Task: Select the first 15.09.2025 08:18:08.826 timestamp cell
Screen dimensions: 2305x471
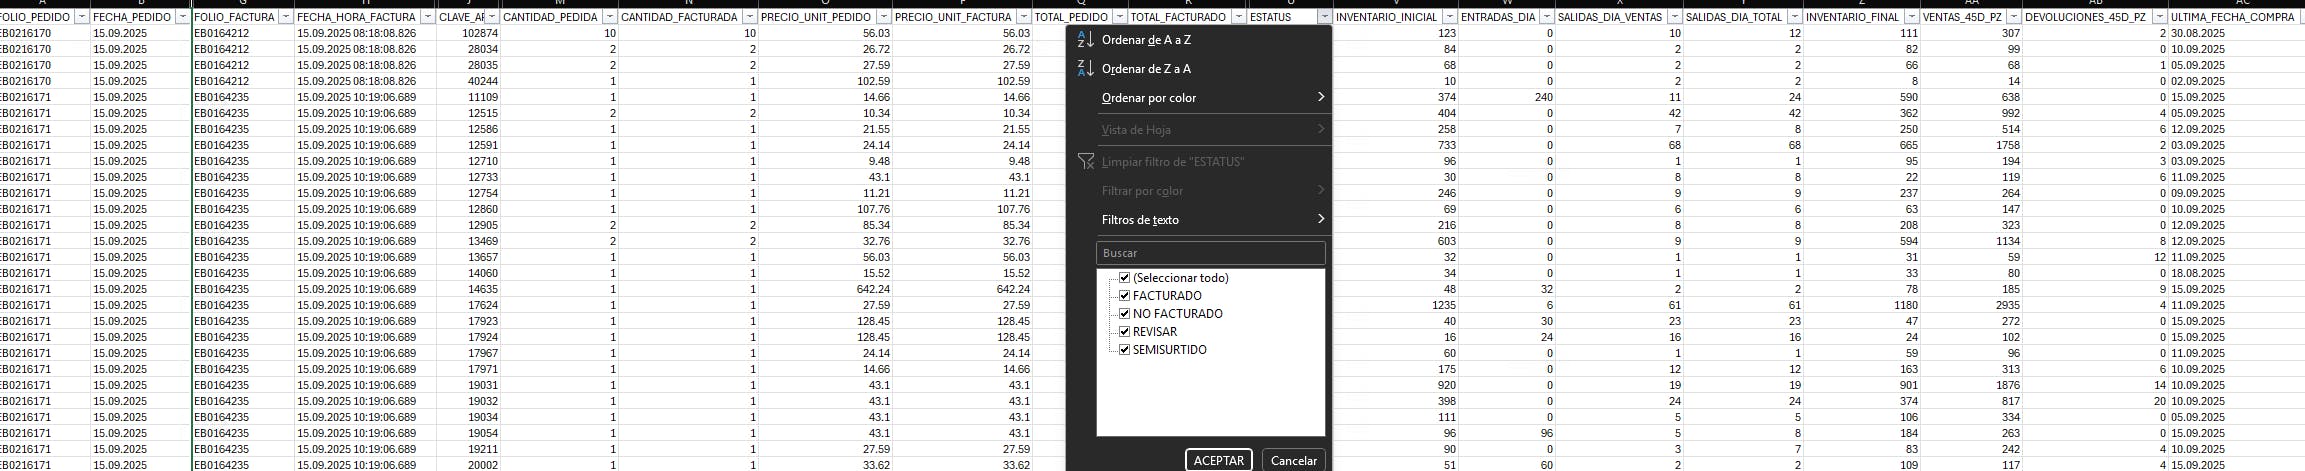Action: [366, 33]
